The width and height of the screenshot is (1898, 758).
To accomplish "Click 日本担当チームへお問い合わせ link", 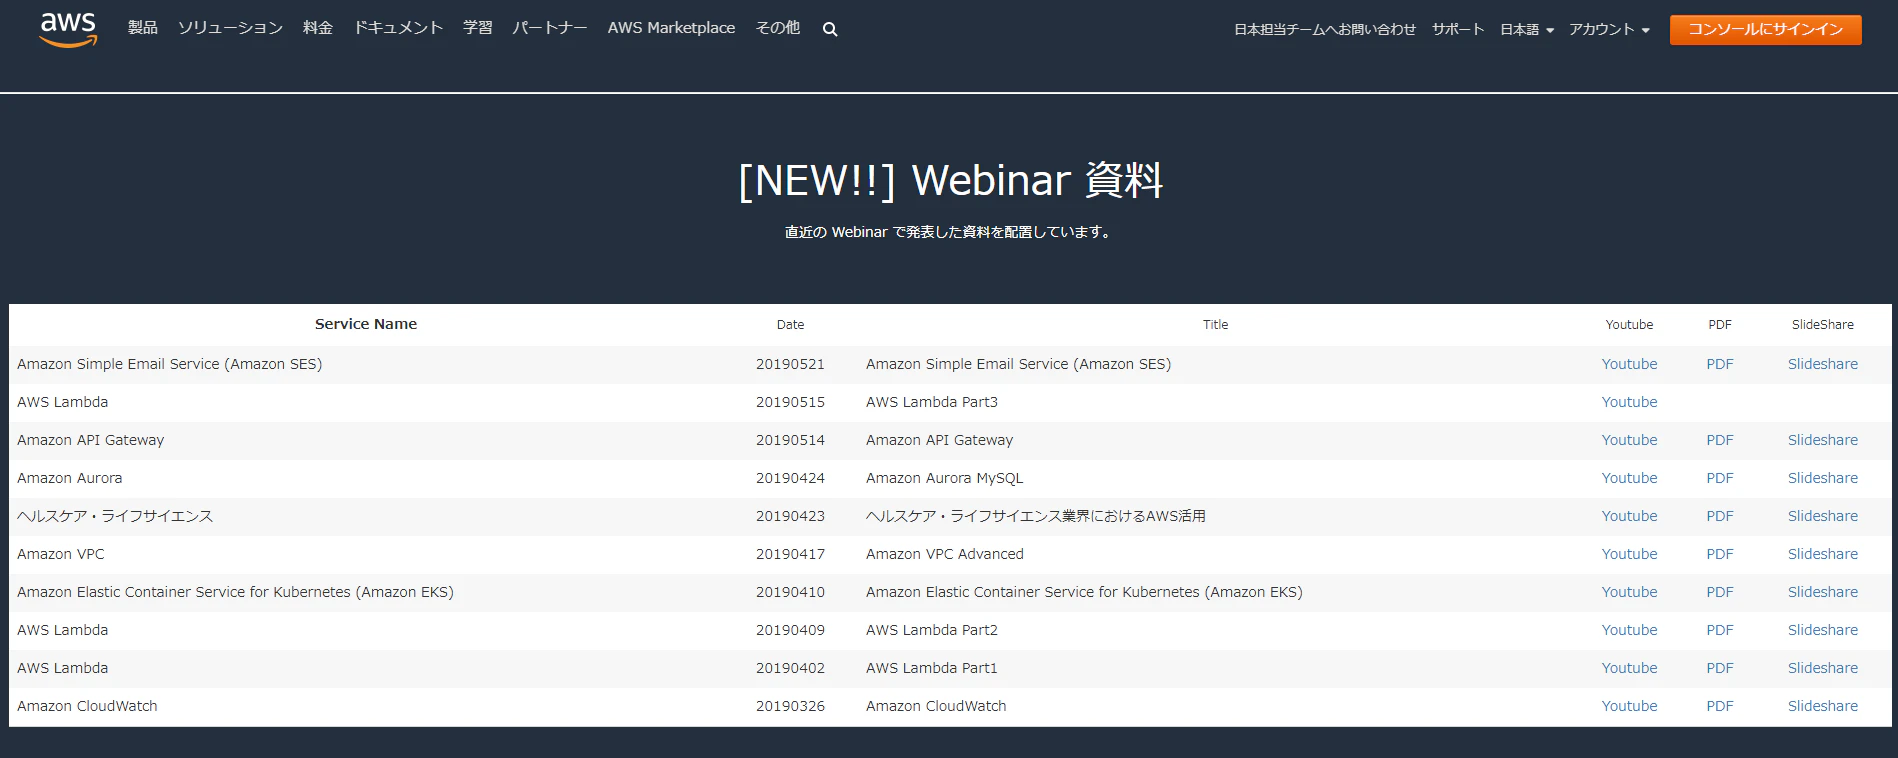I will pyautogui.click(x=1325, y=30).
